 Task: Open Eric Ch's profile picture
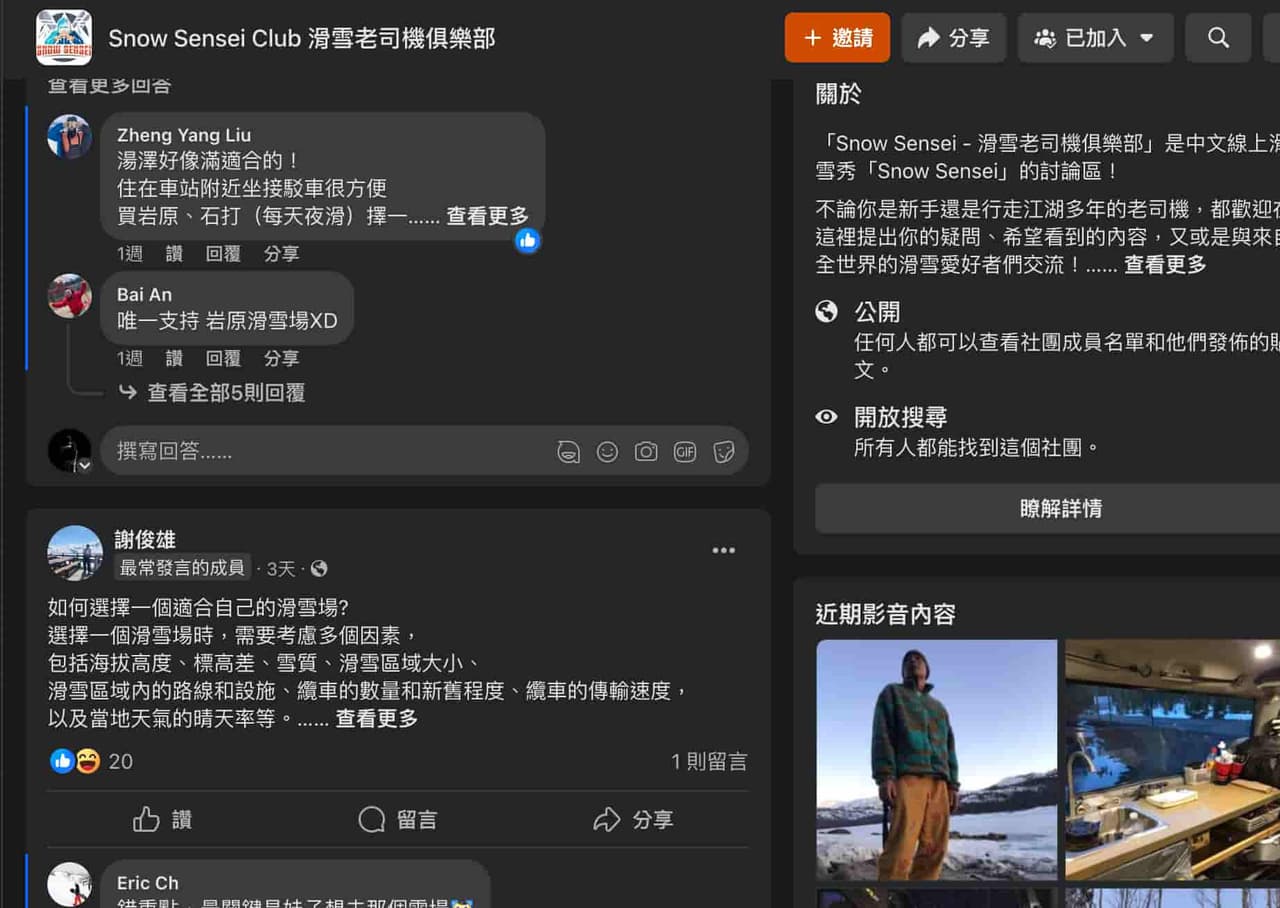(x=70, y=884)
